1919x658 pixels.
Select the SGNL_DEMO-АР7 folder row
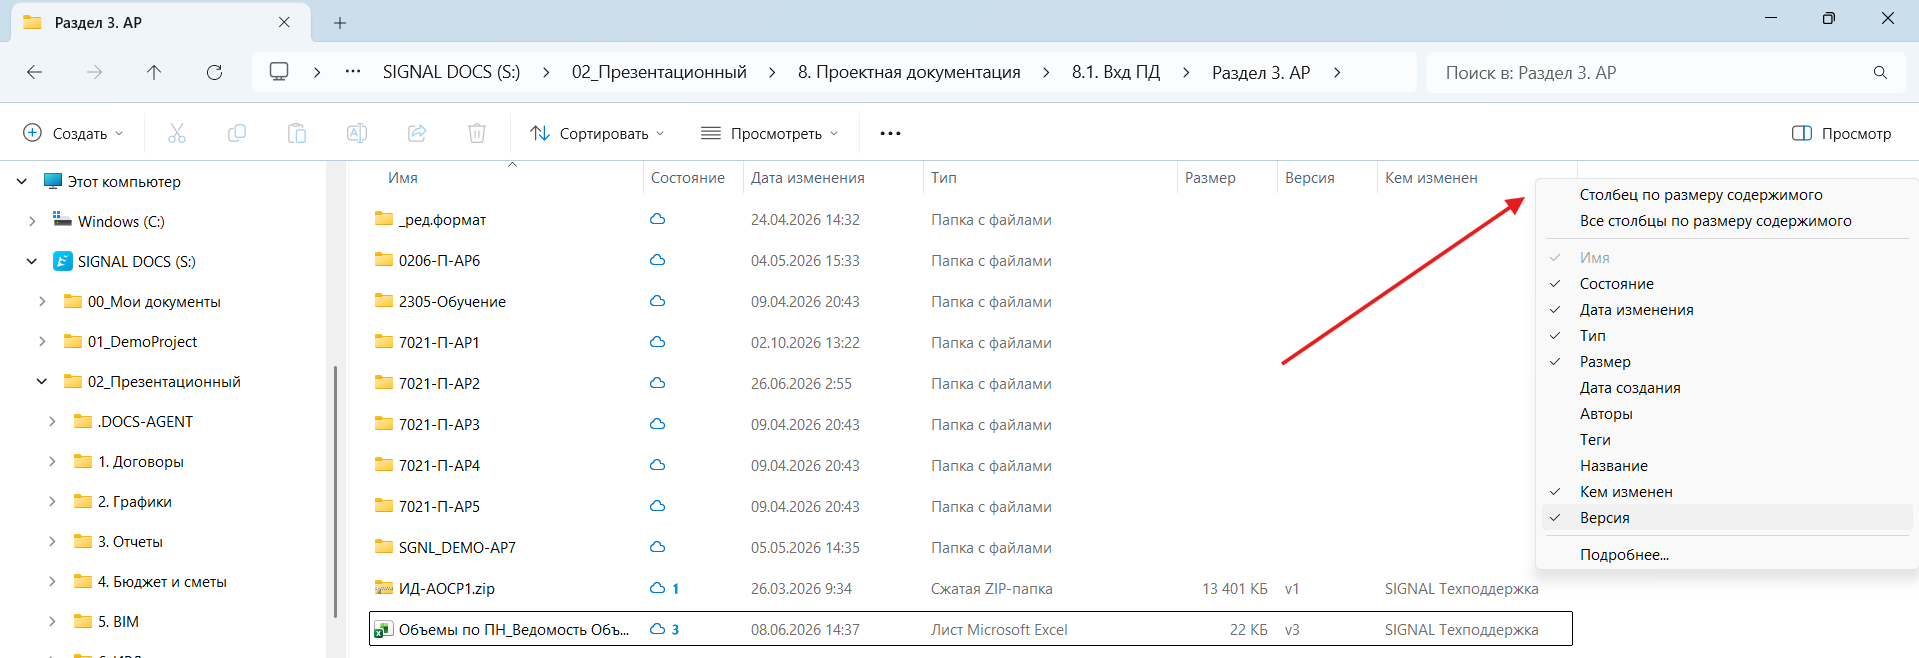[x=970, y=547]
